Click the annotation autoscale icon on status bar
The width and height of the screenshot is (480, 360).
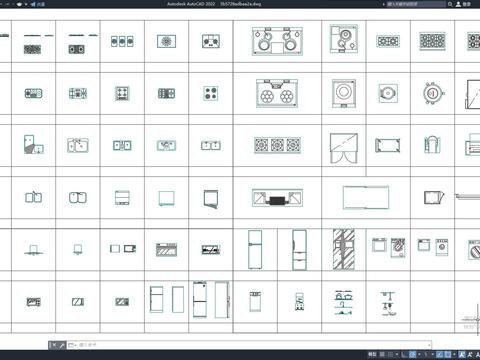tap(470, 354)
